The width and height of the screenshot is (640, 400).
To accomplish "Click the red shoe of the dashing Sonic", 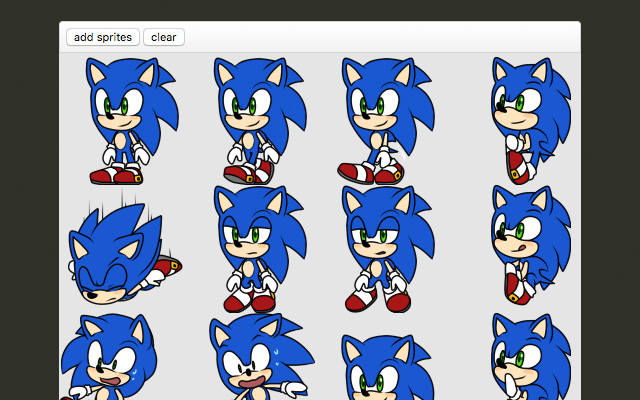I will tap(168, 266).
